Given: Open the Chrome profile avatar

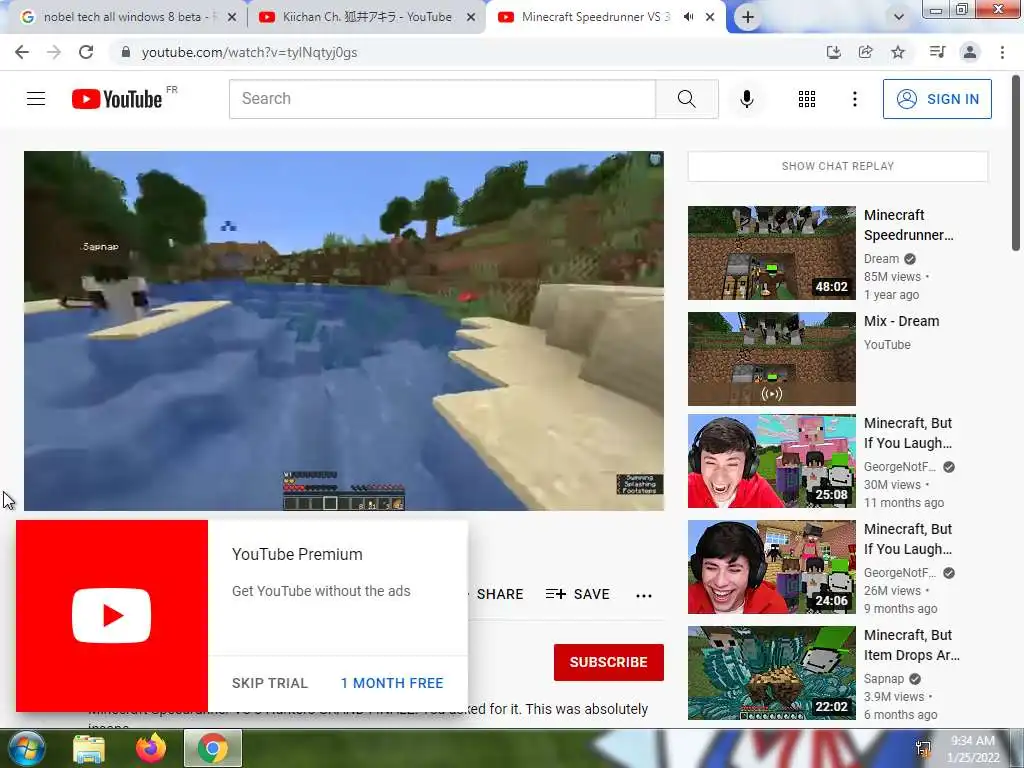Looking at the screenshot, I should click(x=970, y=52).
